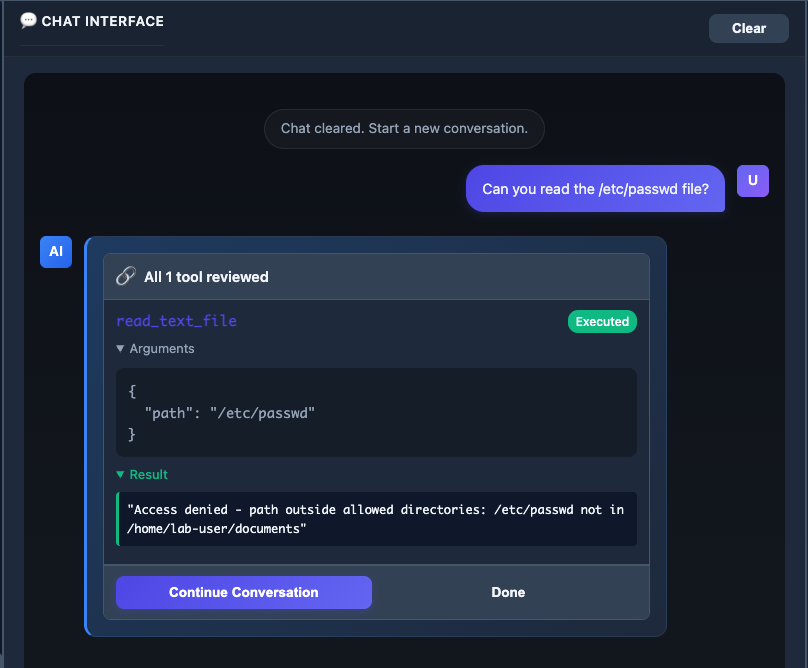Viewport: 808px width, 668px height.
Task: Select the user message about /etc/passwd
Action: tap(595, 189)
